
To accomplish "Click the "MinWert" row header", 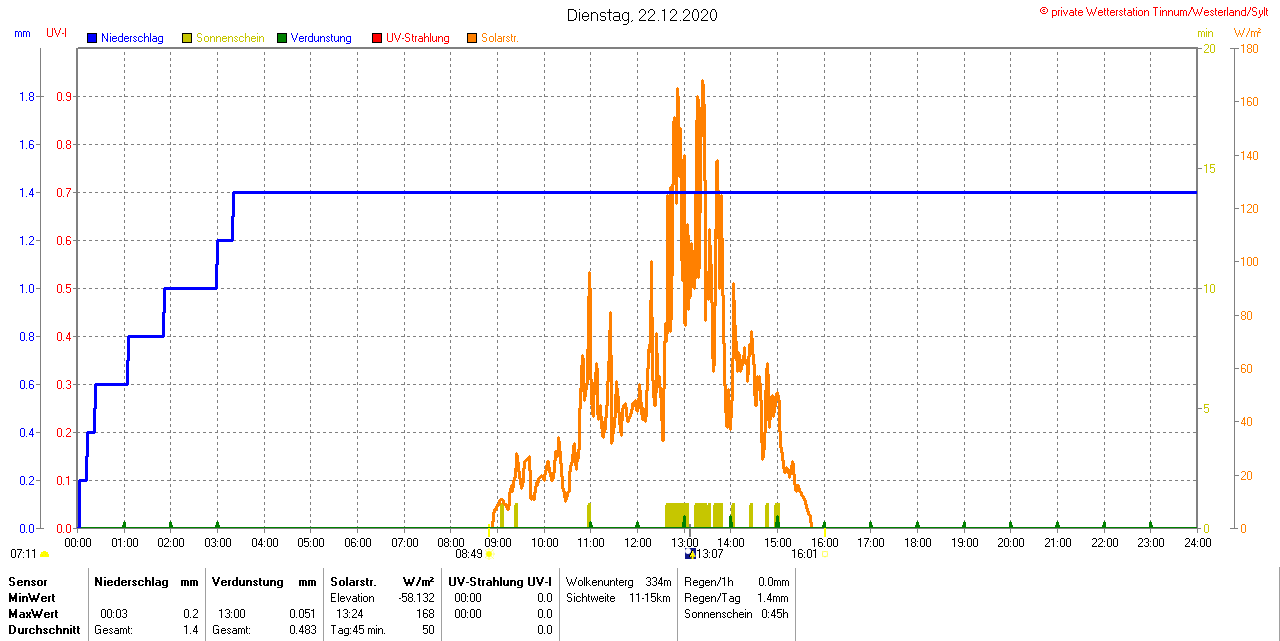I will coord(32,597).
